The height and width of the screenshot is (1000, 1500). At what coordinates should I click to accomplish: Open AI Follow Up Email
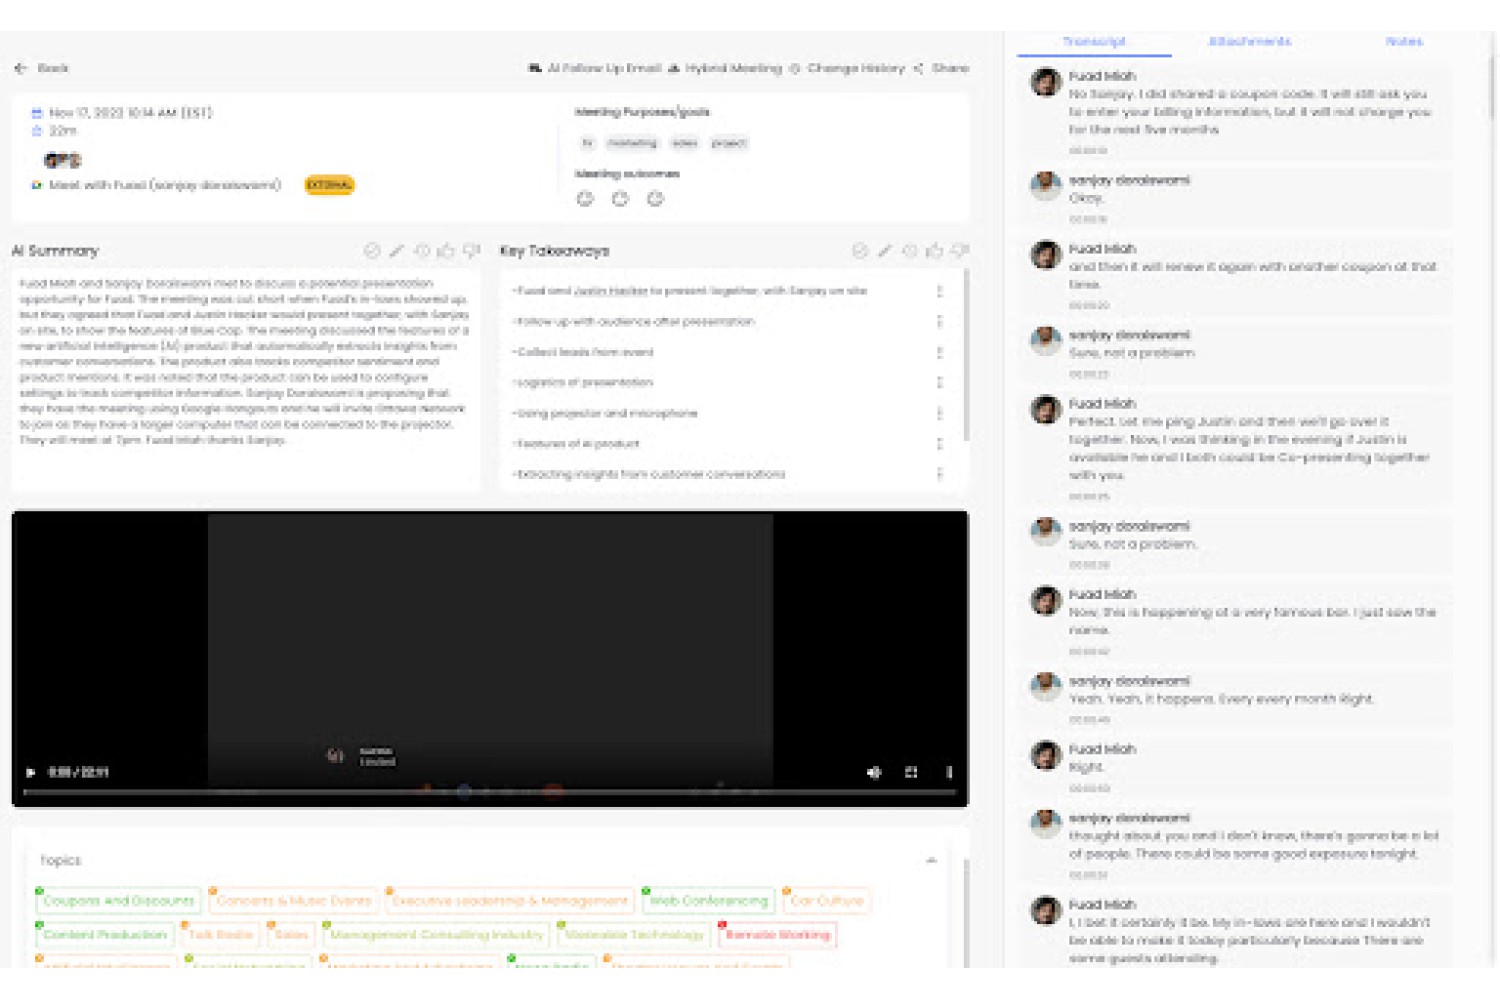[x=595, y=68]
